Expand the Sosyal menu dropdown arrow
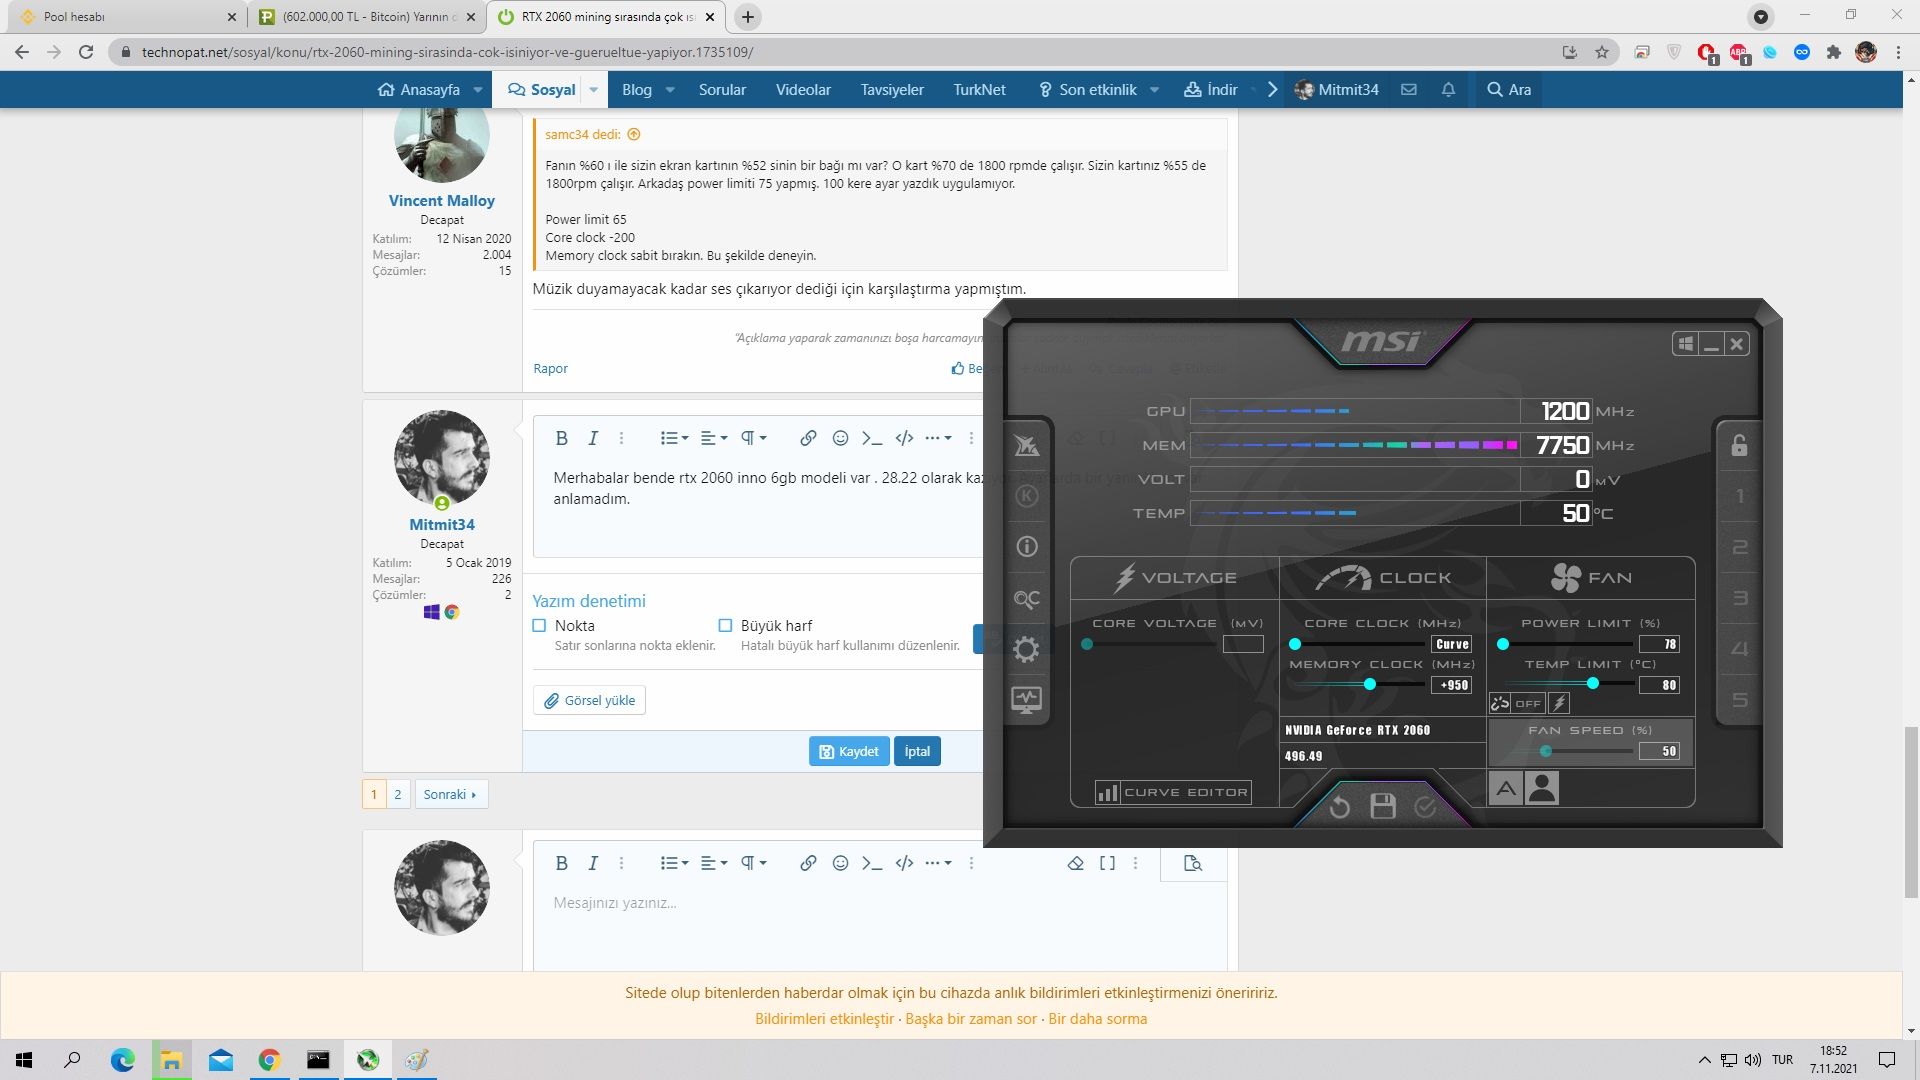Viewport: 1920px width, 1080px height. coord(594,90)
